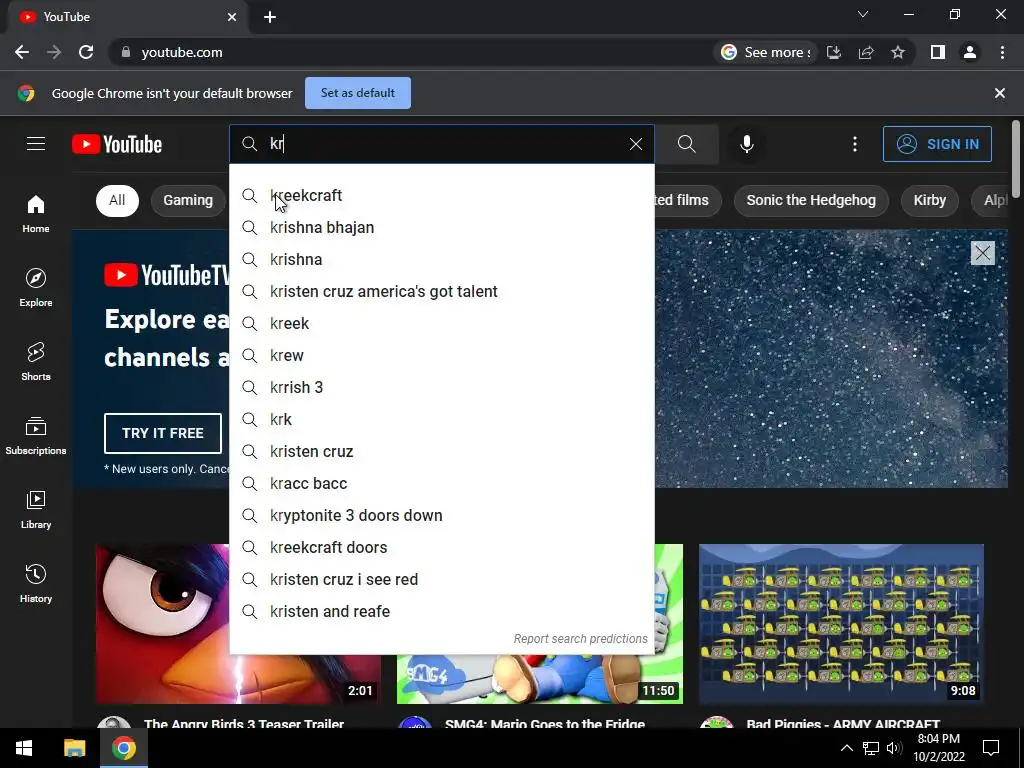This screenshot has height=768, width=1024.
Task: Open the Chrome profile icon
Action: point(970,52)
